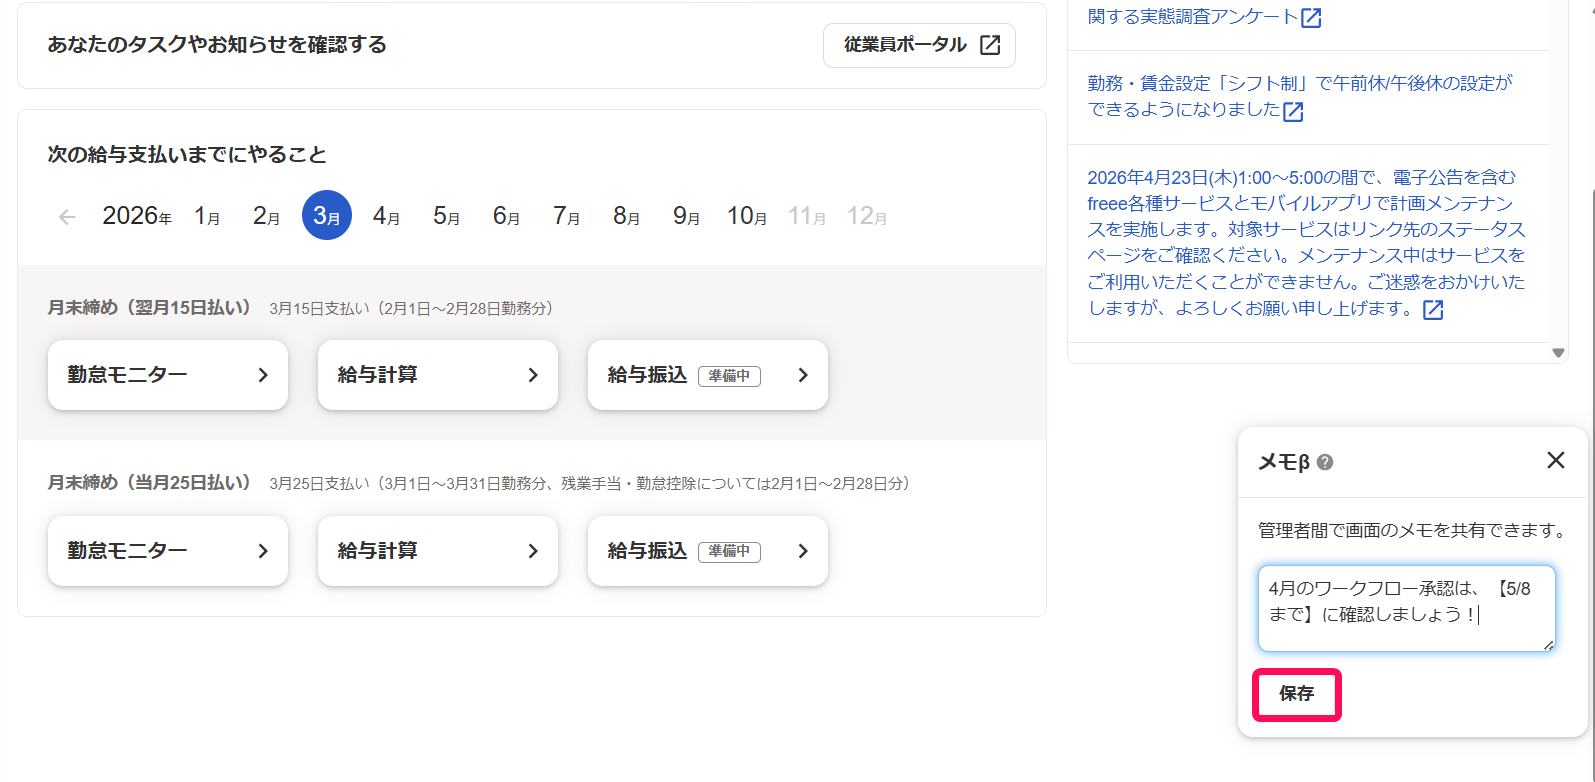This screenshot has width=1595, height=782.
Task: Click the memo textarea resize grip
Action: pos(1549,645)
